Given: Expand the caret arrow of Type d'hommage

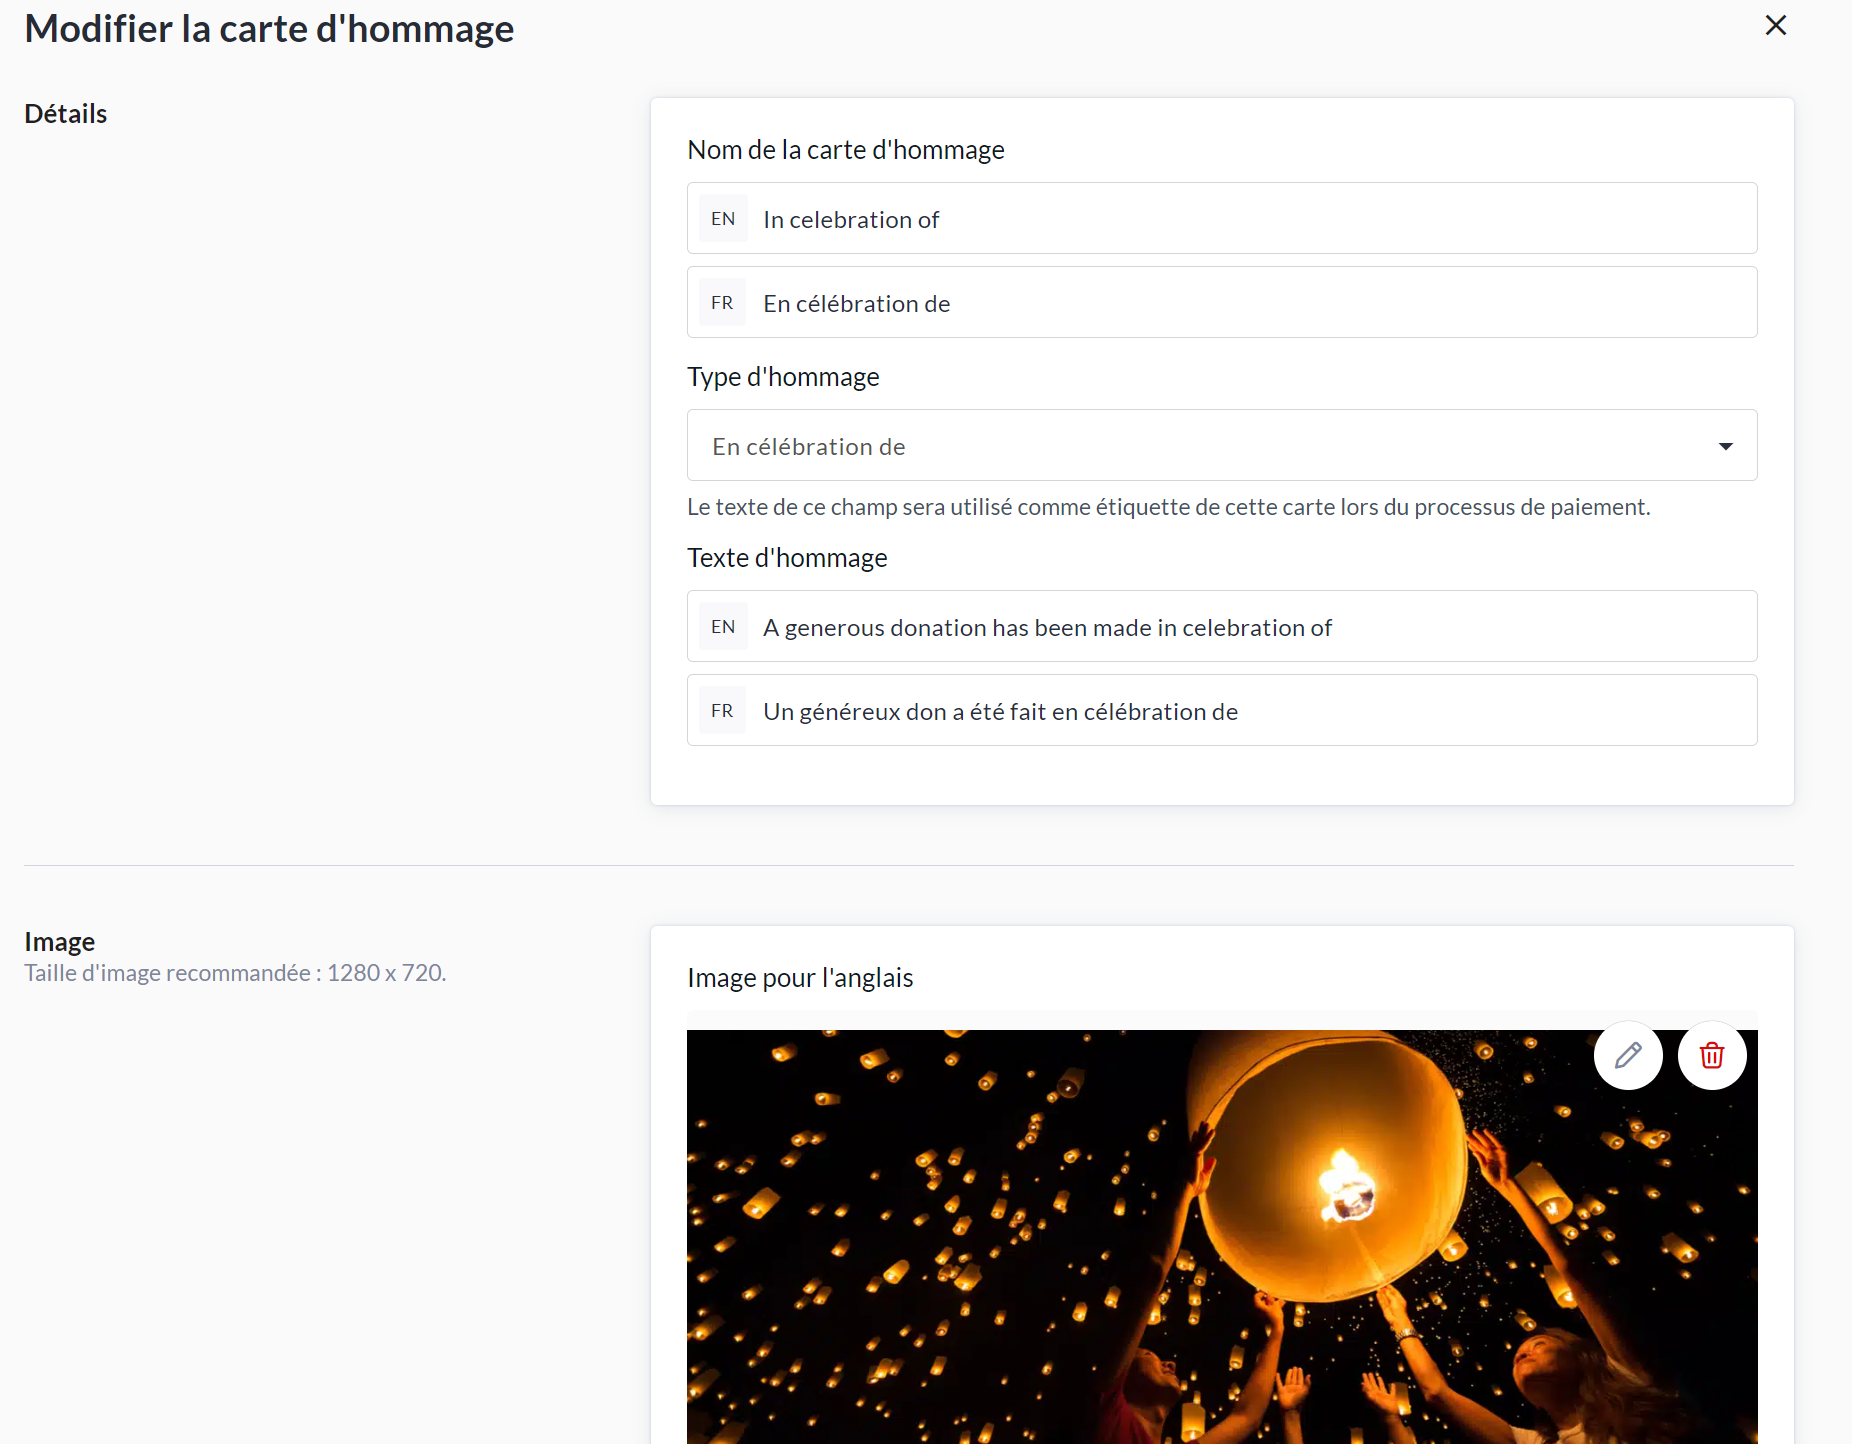Looking at the screenshot, I should (1725, 446).
